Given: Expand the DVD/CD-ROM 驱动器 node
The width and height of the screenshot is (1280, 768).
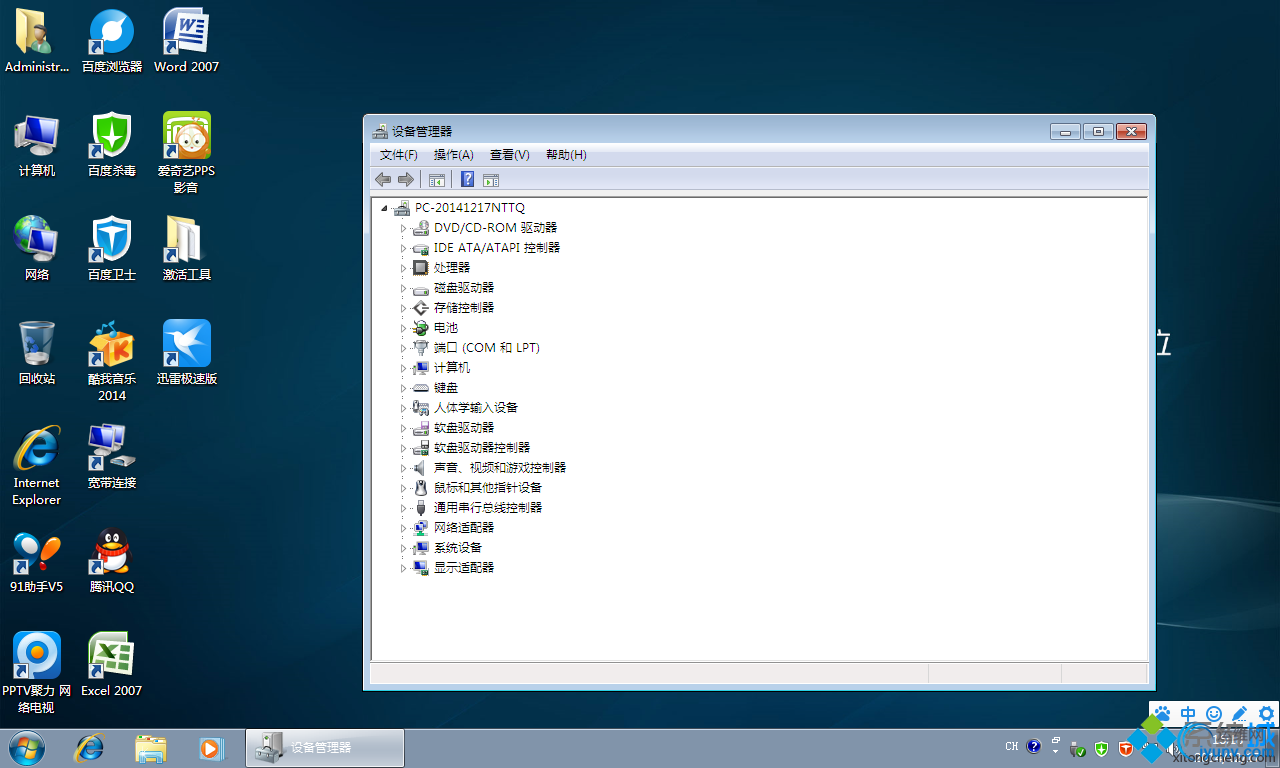Looking at the screenshot, I should 404,228.
